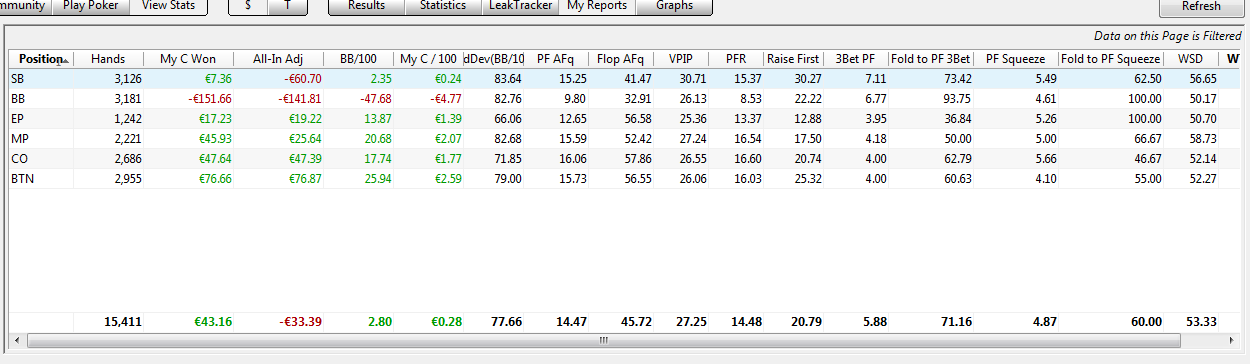Sort by 3Bet PF column header
Screen dimensions: 1252x364
tap(856, 59)
